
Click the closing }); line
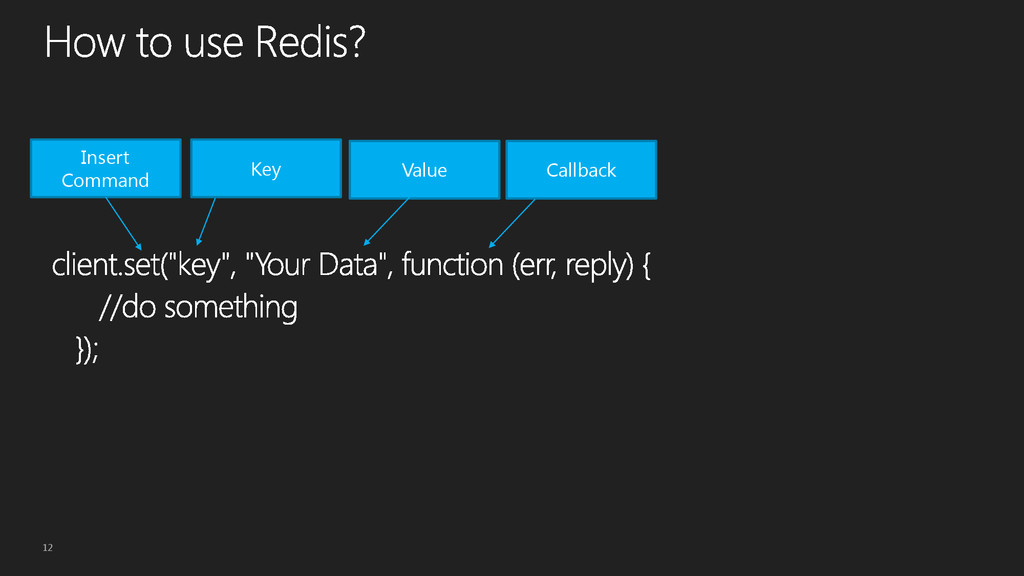[87, 349]
